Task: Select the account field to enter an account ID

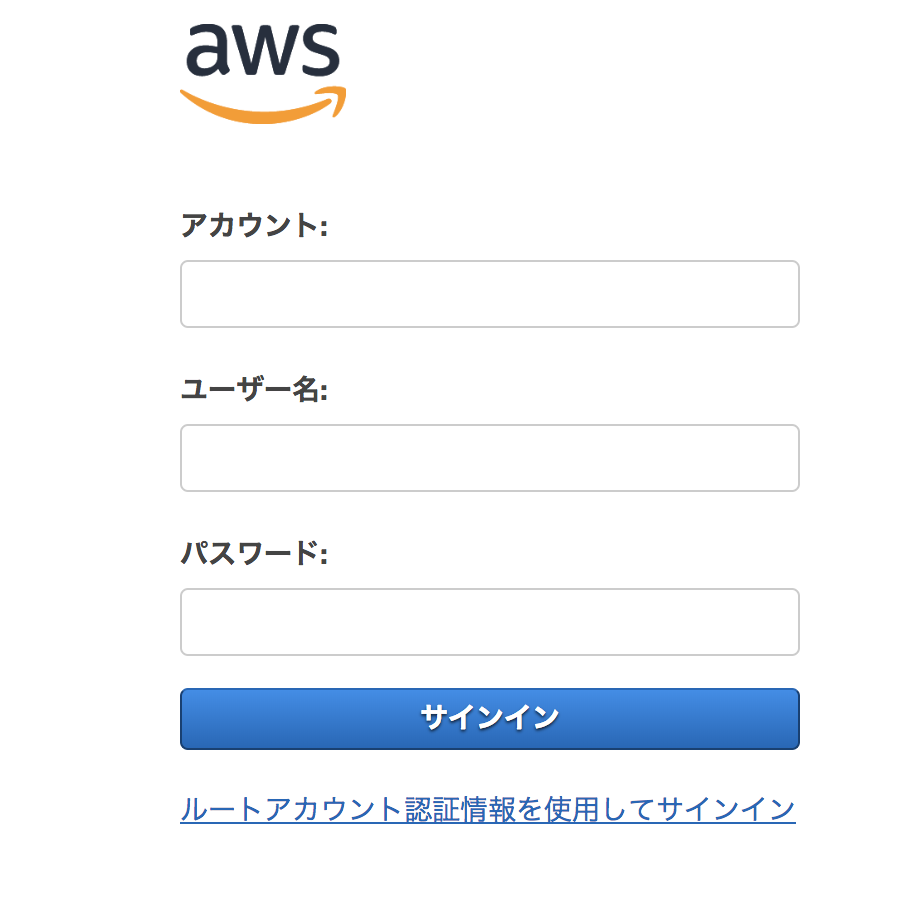Action: click(x=489, y=293)
